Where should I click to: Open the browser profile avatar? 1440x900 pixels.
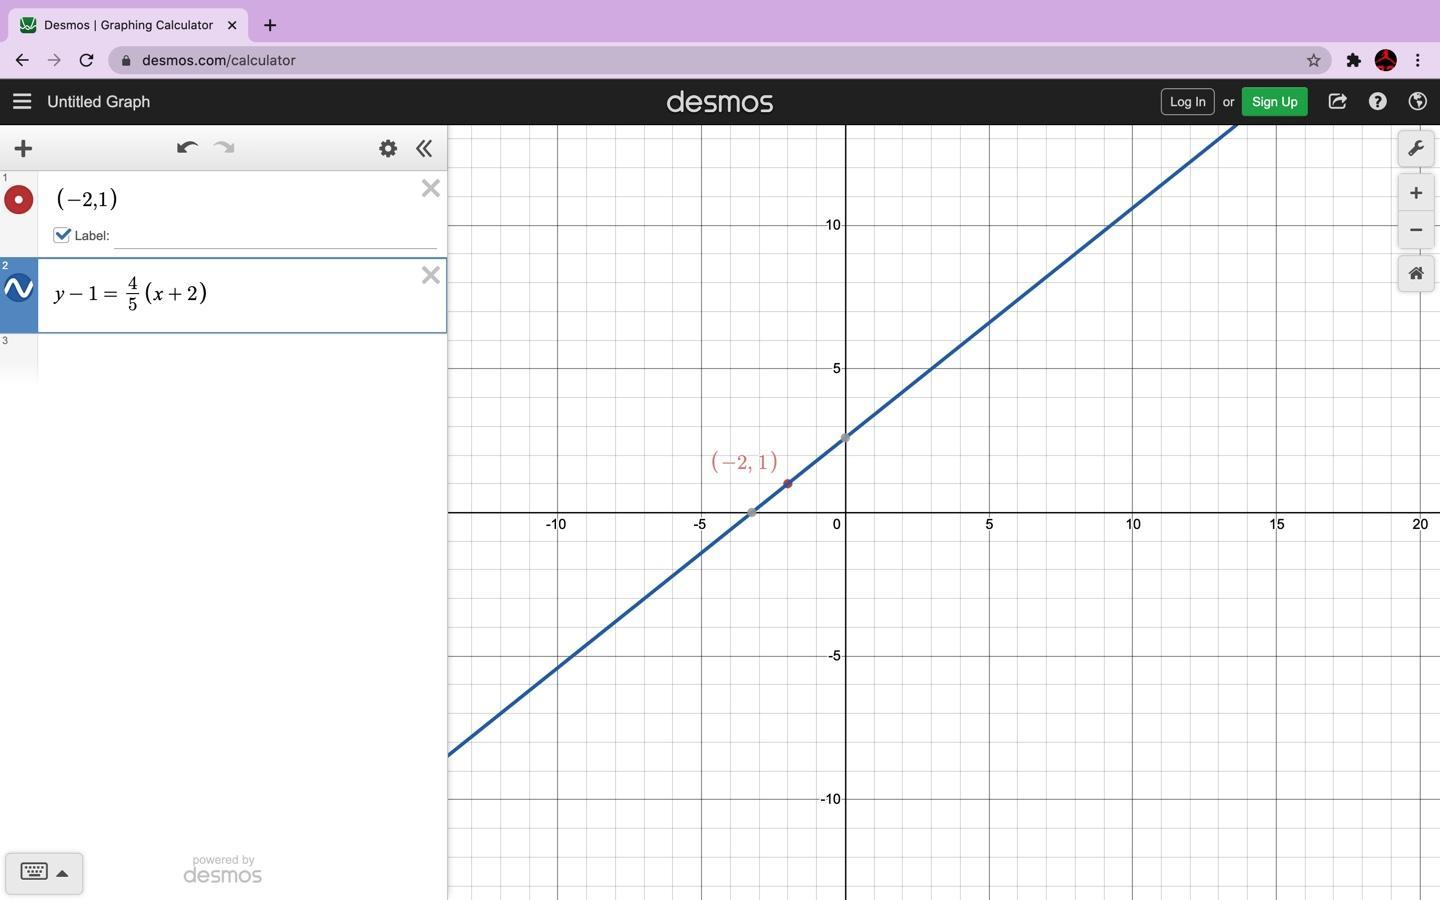click(x=1385, y=60)
